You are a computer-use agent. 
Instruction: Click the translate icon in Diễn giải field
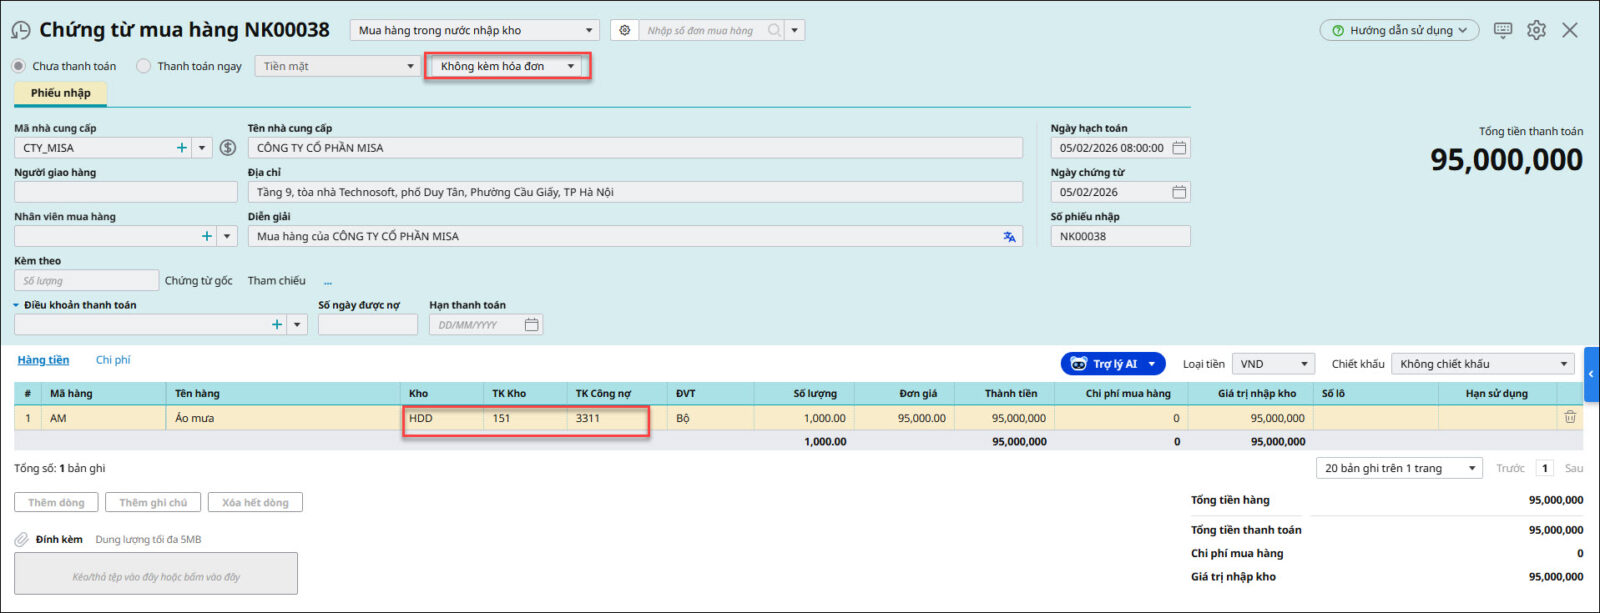(1009, 237)
